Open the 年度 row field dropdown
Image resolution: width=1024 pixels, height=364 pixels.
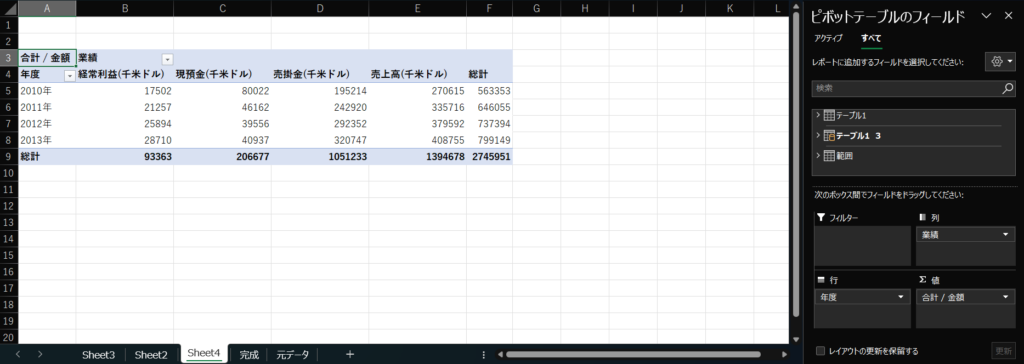(x=901, y=297)
